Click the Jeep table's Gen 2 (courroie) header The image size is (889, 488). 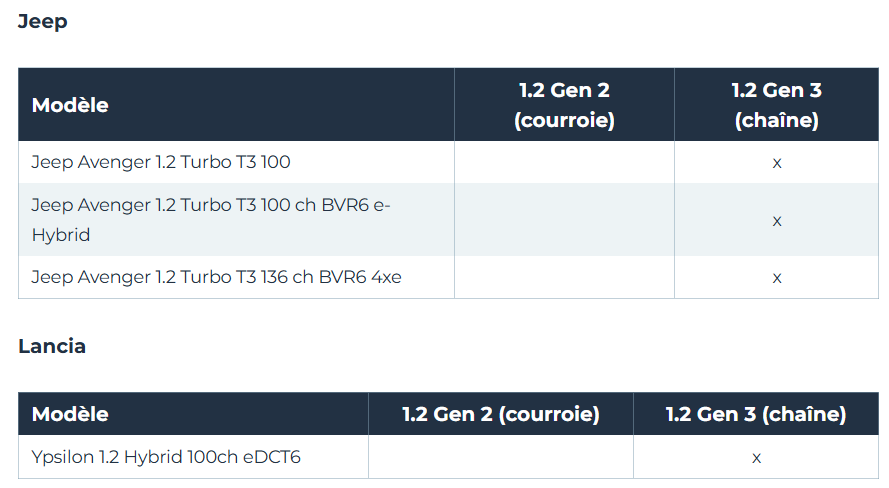point(564,105)
